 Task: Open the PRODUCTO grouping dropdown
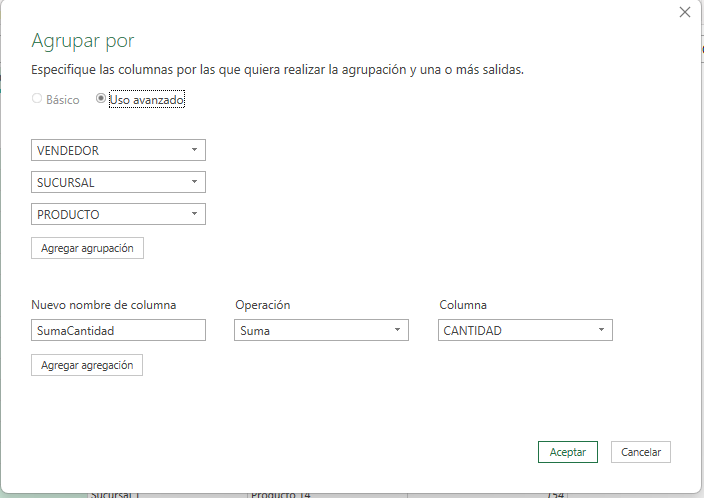[118, 214]
